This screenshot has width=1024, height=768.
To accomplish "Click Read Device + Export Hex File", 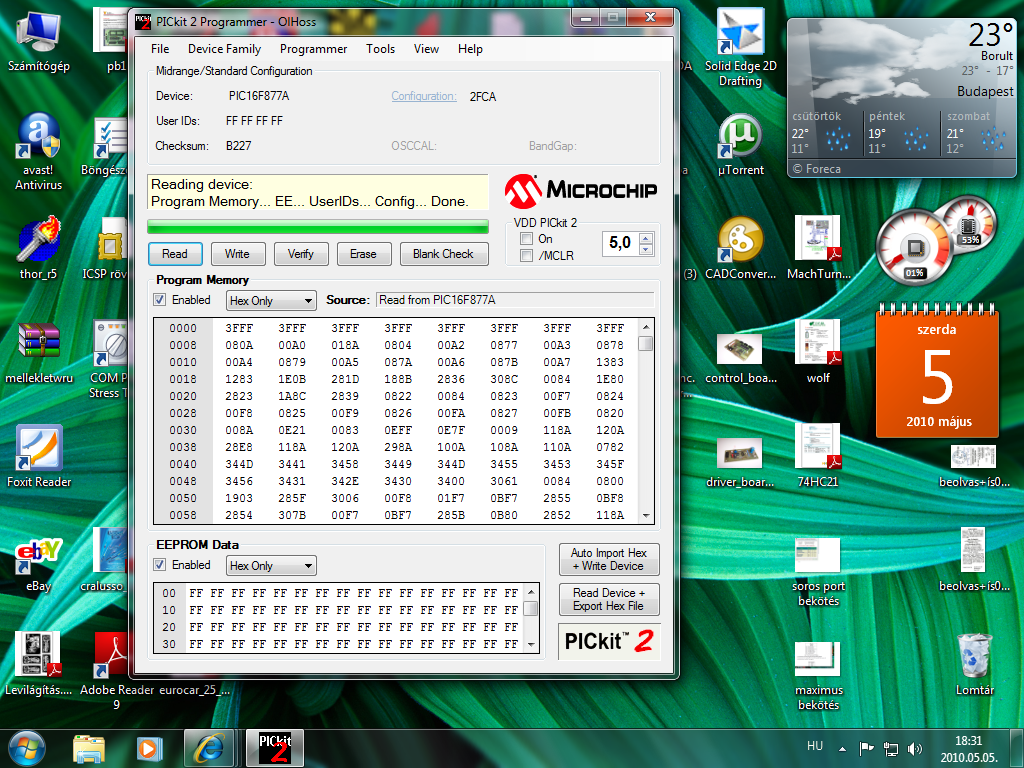I will 609,600.
